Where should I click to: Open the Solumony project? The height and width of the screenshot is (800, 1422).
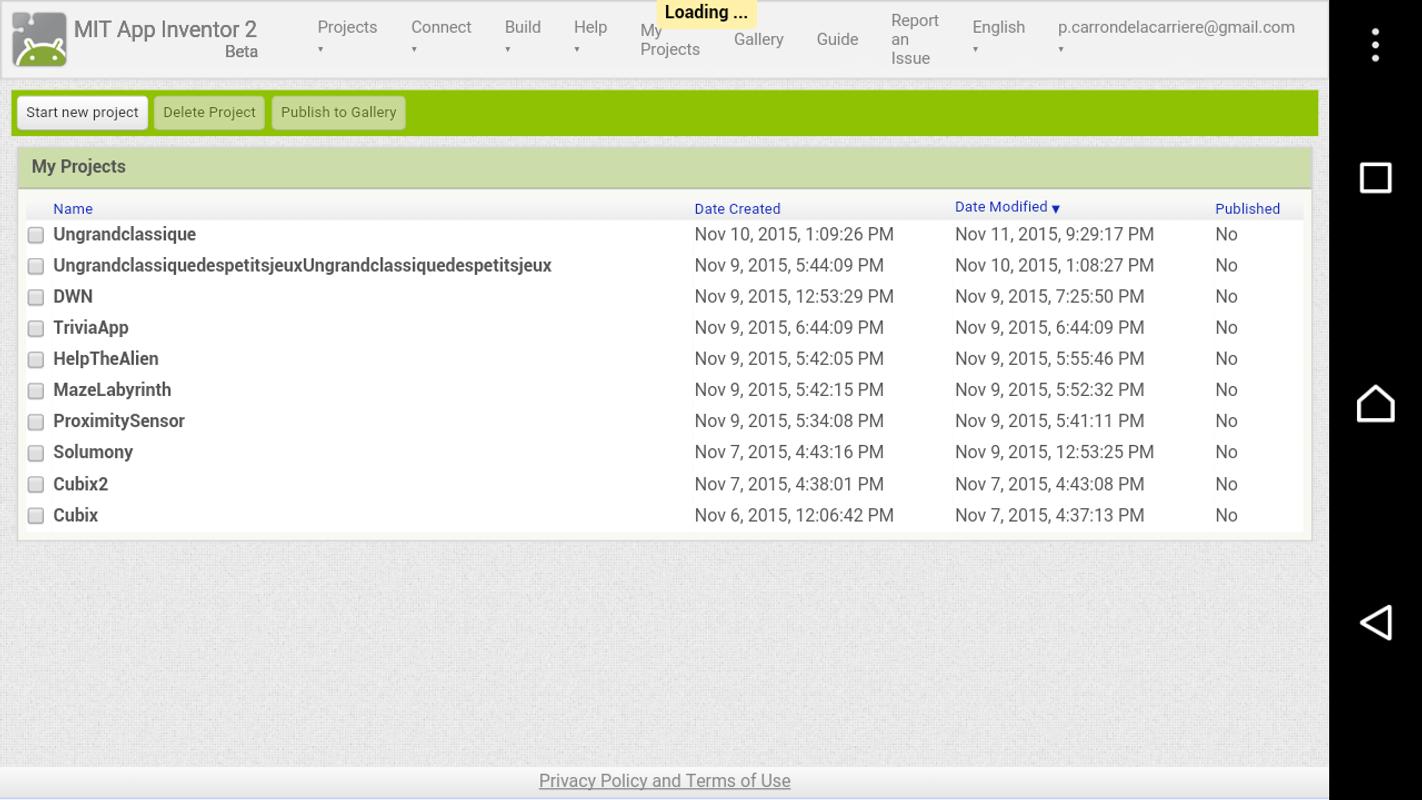[x=93, y=452]
